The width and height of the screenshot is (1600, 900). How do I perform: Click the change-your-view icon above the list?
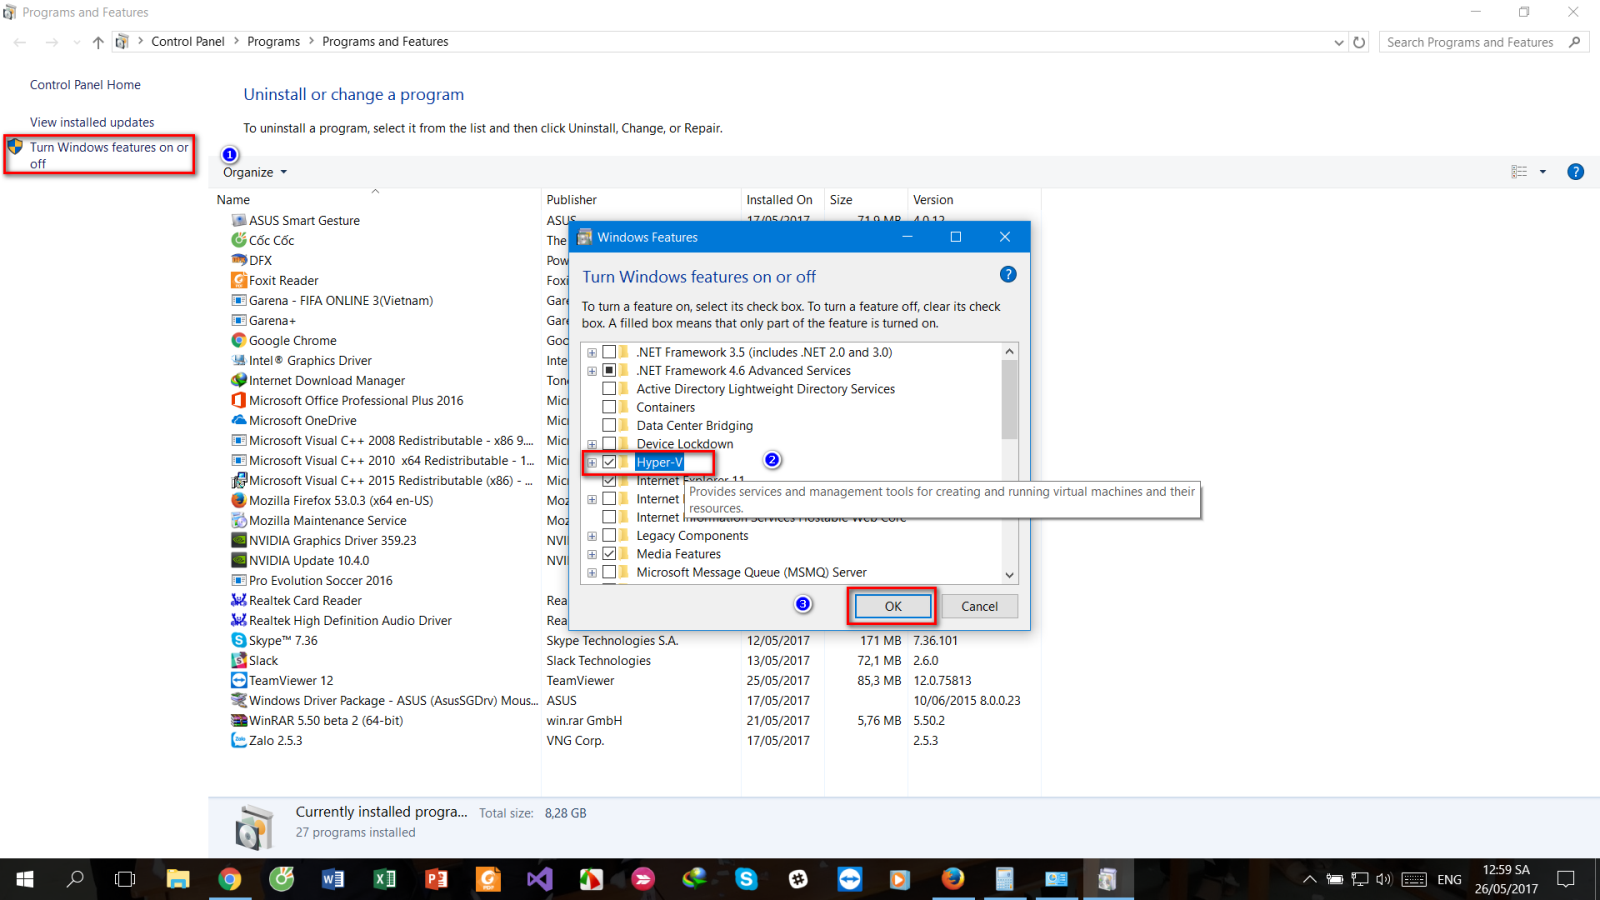(1521, 171)
